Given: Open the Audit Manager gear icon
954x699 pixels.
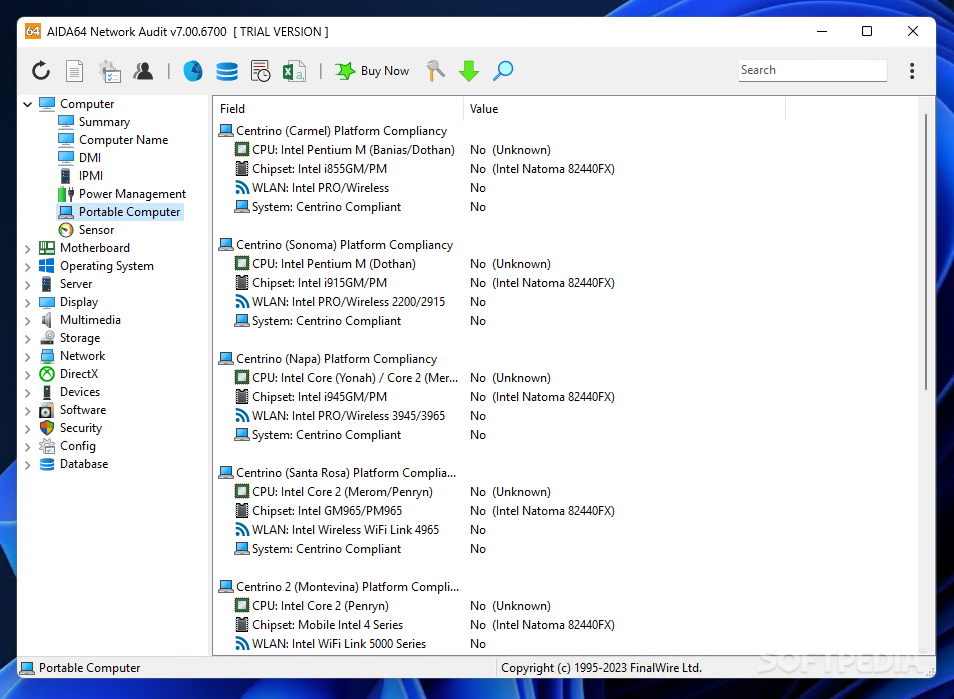Looking at the screenshot, I should click(110, 71).
